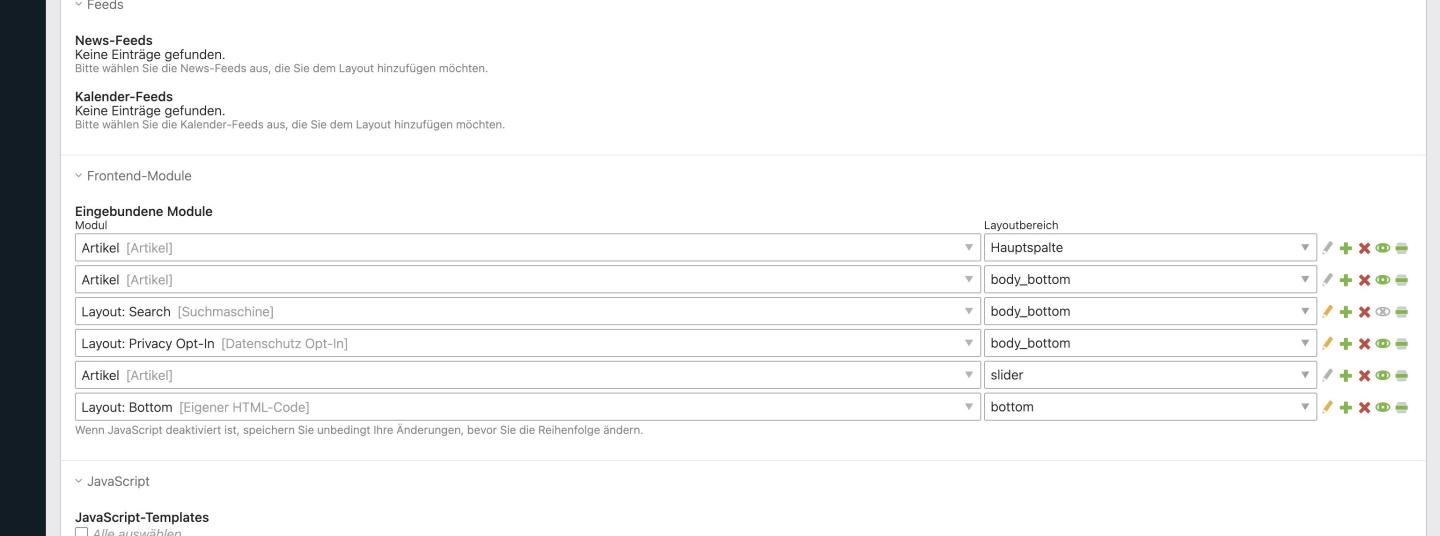This screenshot has width=1440, height=536.
Task: Edit the Layout: Privacy Opt-In module
Action: coord(1328,343)
